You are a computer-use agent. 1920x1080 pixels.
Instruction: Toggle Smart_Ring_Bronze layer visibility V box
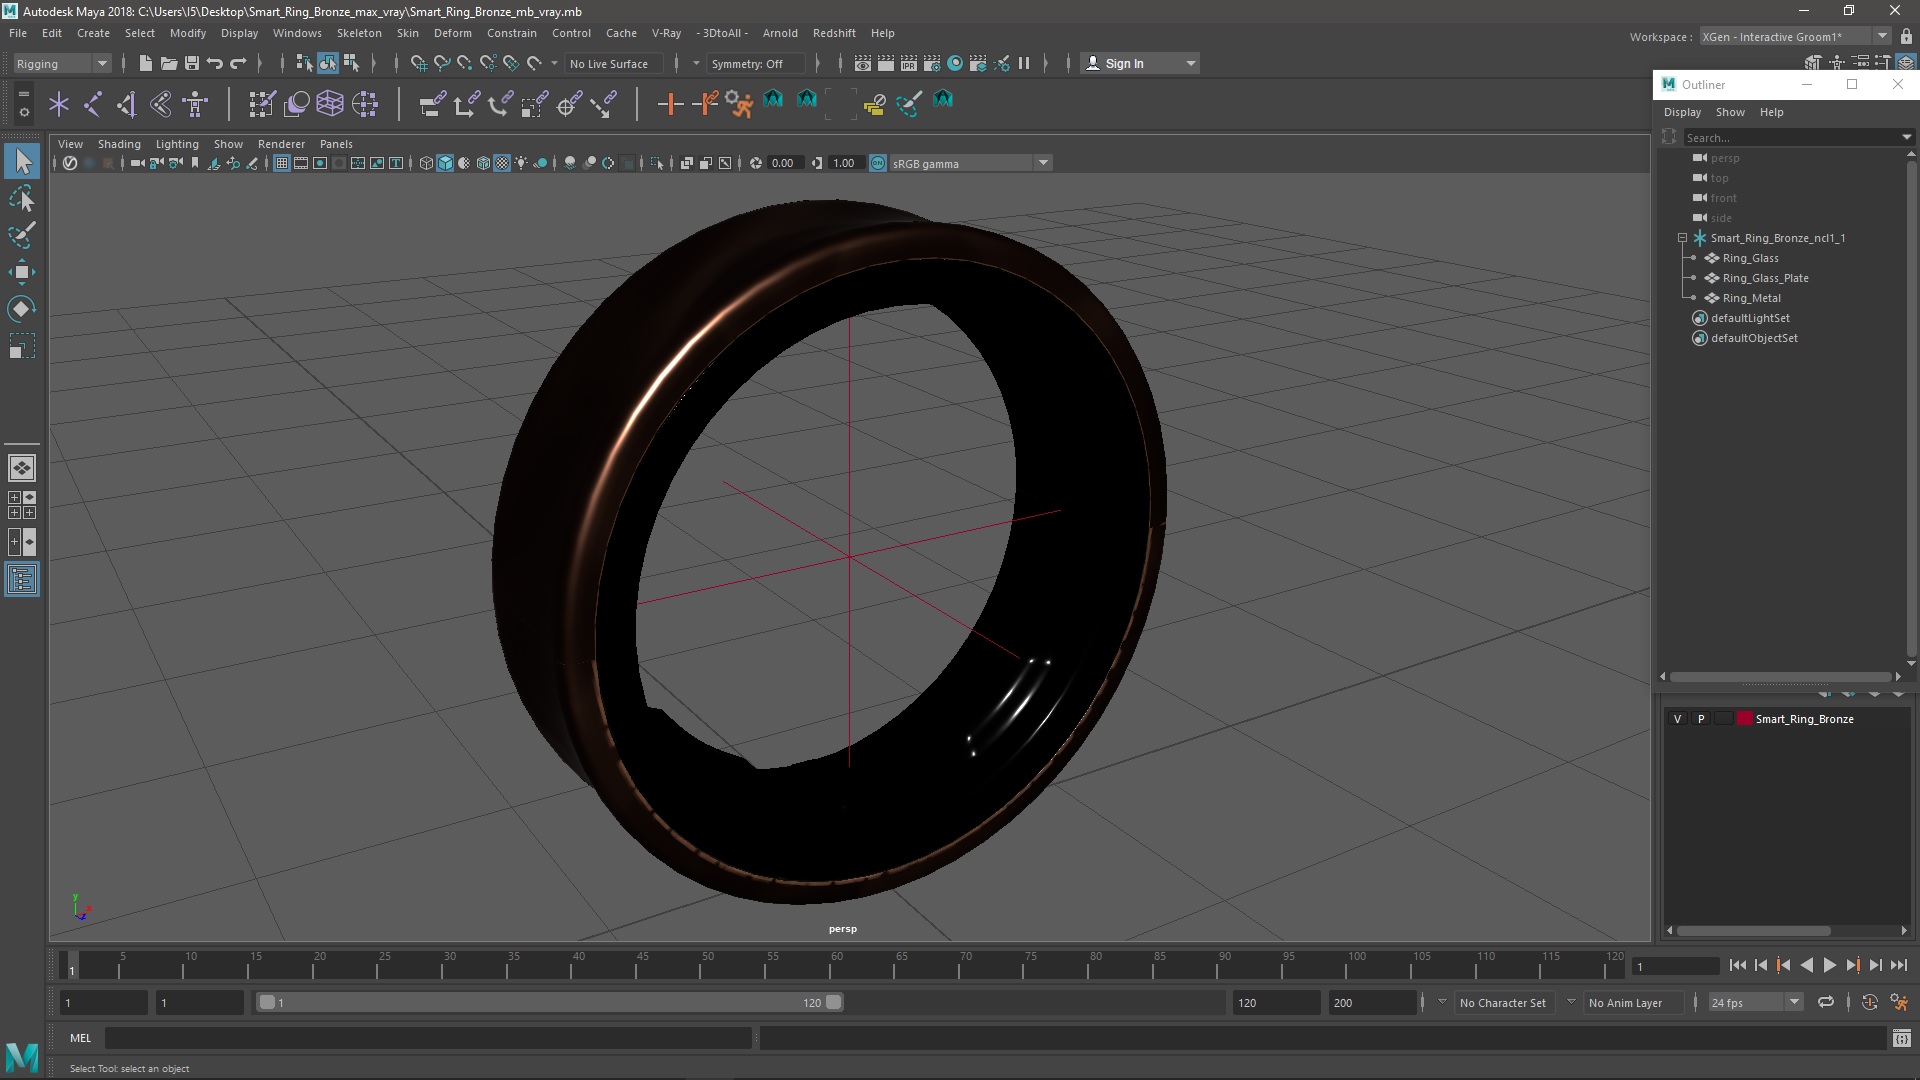(x=1677, y=719)
